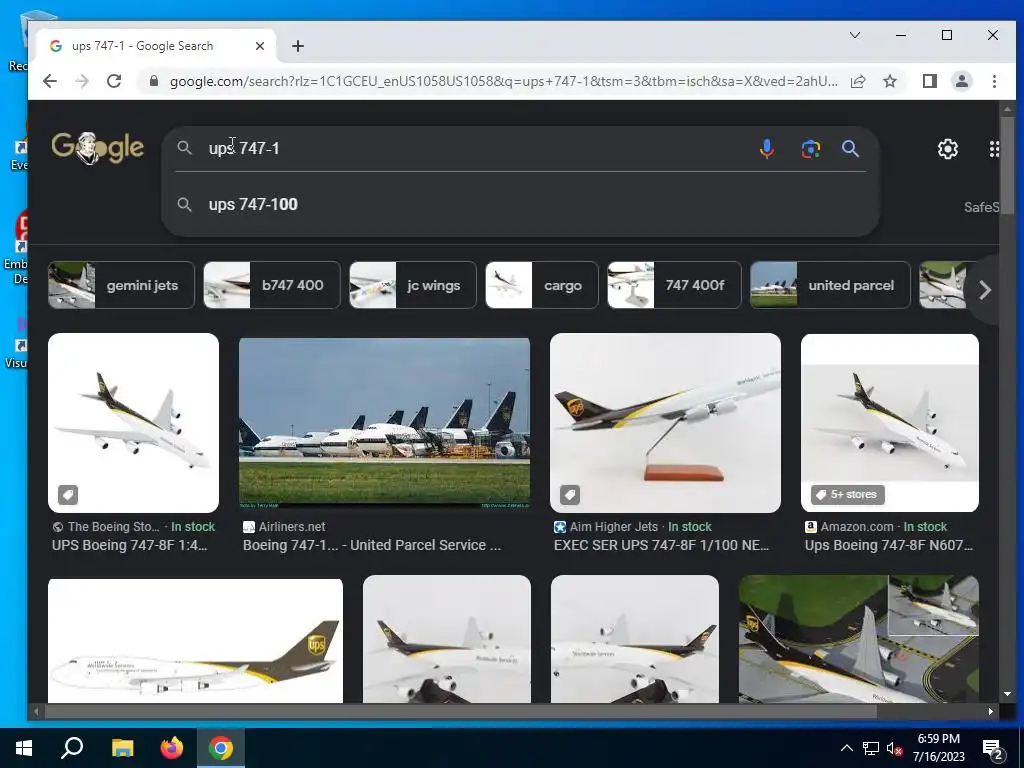Screen dimensions: 1024x768
Task: Open the Windows Start menu
Action: tap(24, 748)
